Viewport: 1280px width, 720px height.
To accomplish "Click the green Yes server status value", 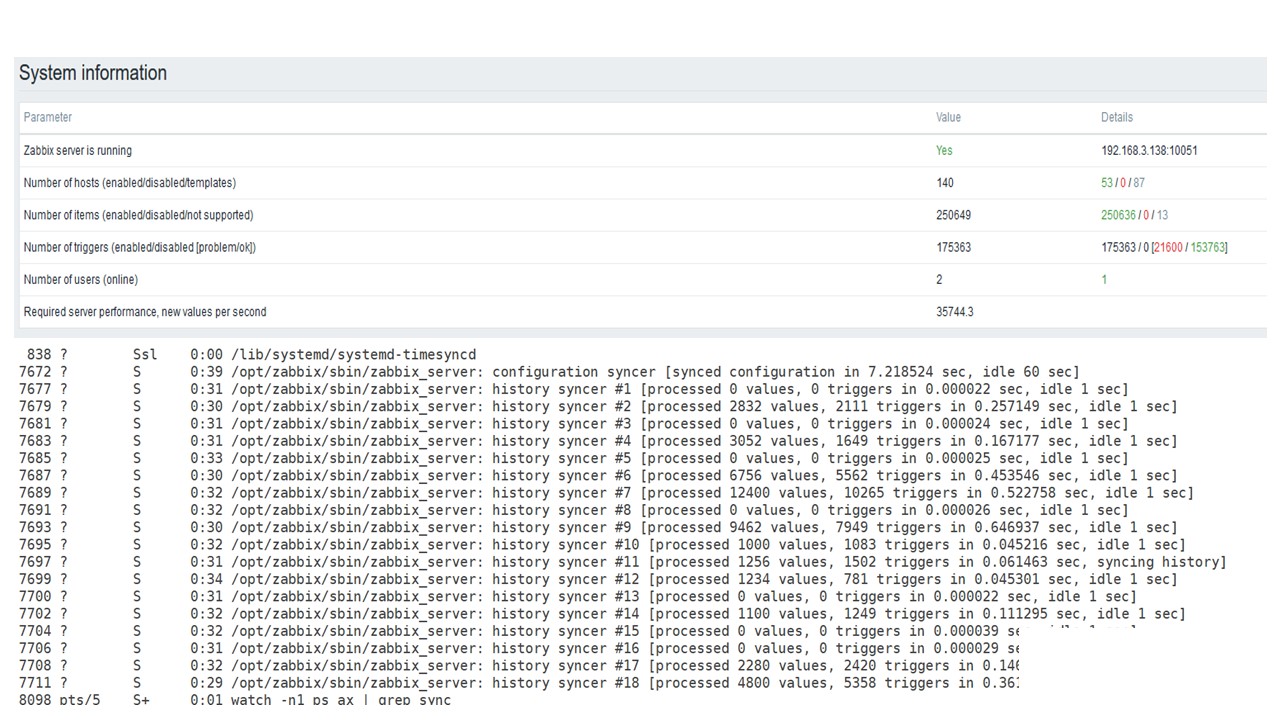I will pos(944,151).
